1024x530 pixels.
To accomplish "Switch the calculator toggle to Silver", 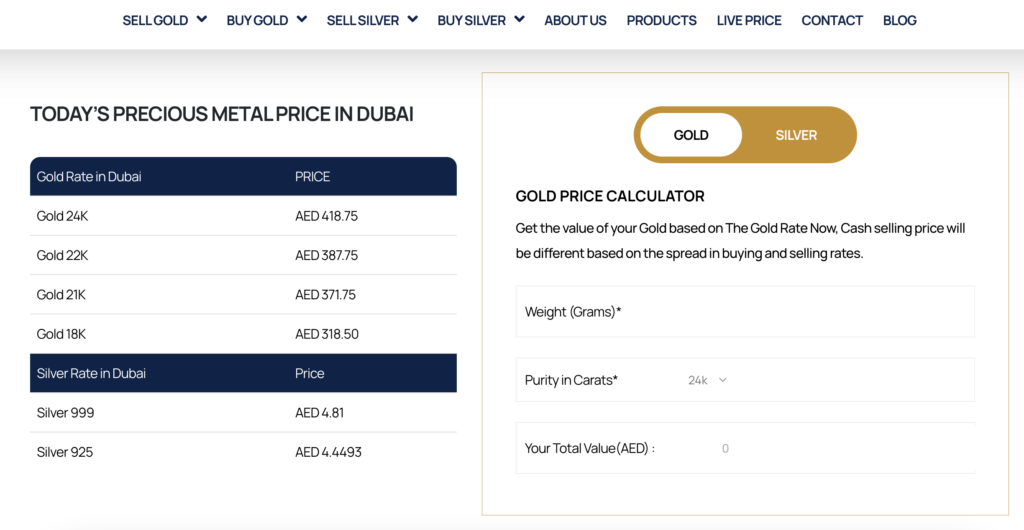I will (796, 135).
